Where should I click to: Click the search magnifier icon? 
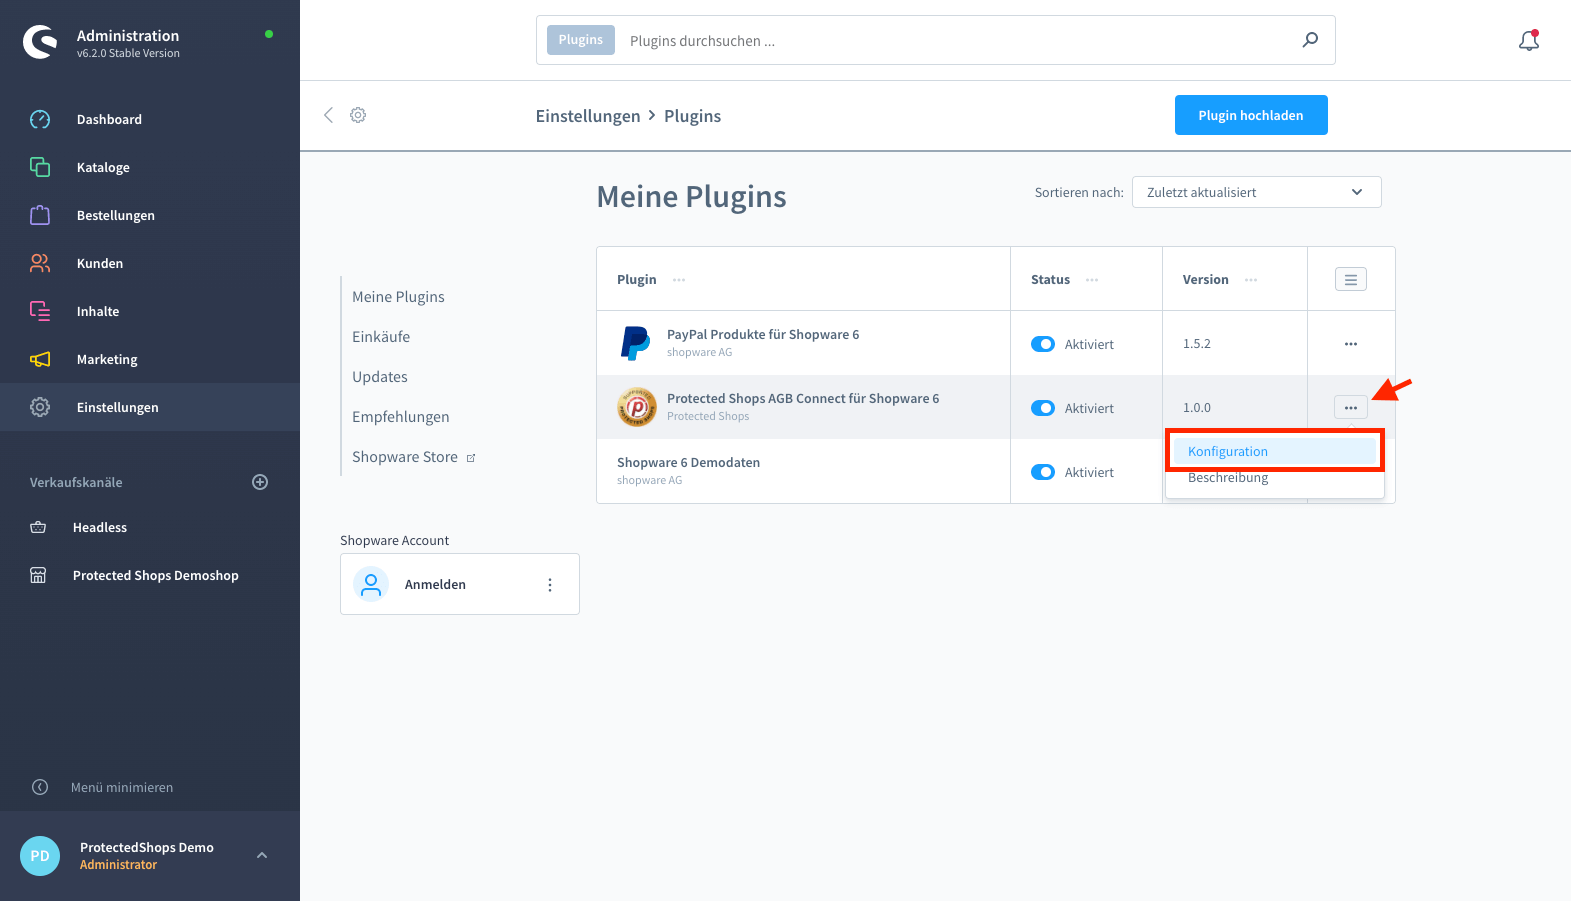pyautogui.click(x=1310, y=40)
